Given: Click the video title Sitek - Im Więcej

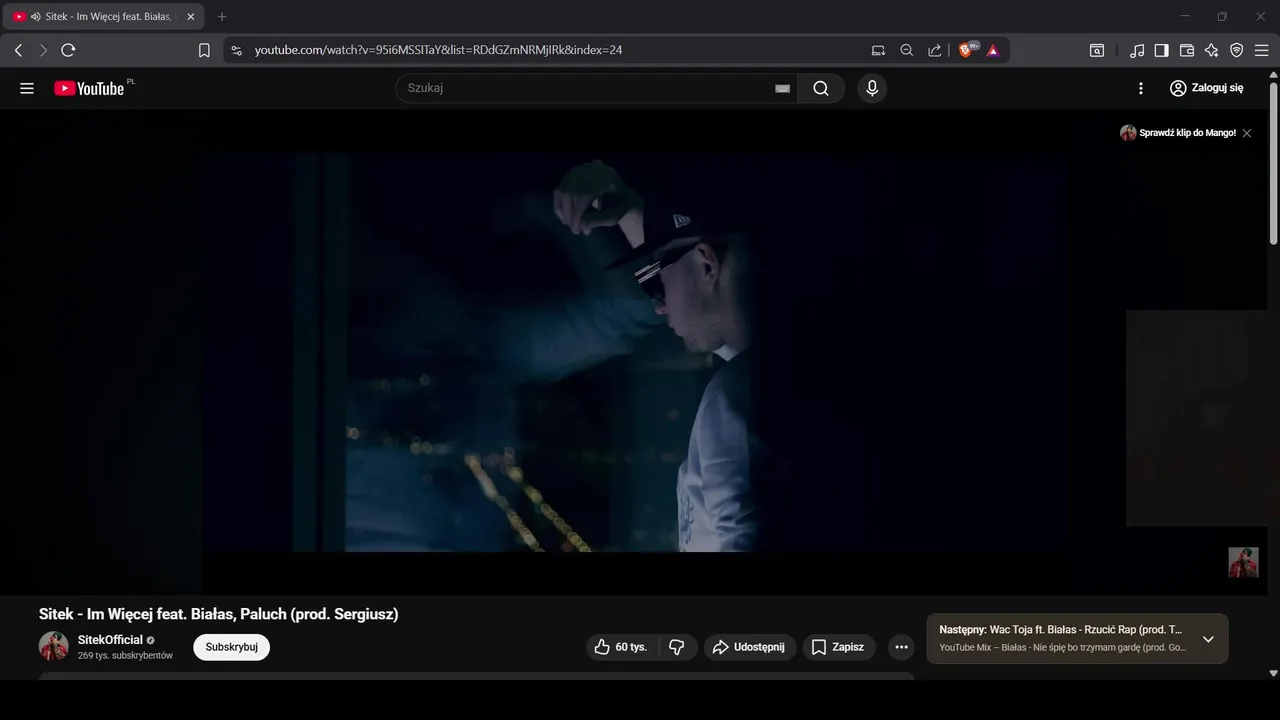Looking at the screenshot, I should click(x=218, y=614).
